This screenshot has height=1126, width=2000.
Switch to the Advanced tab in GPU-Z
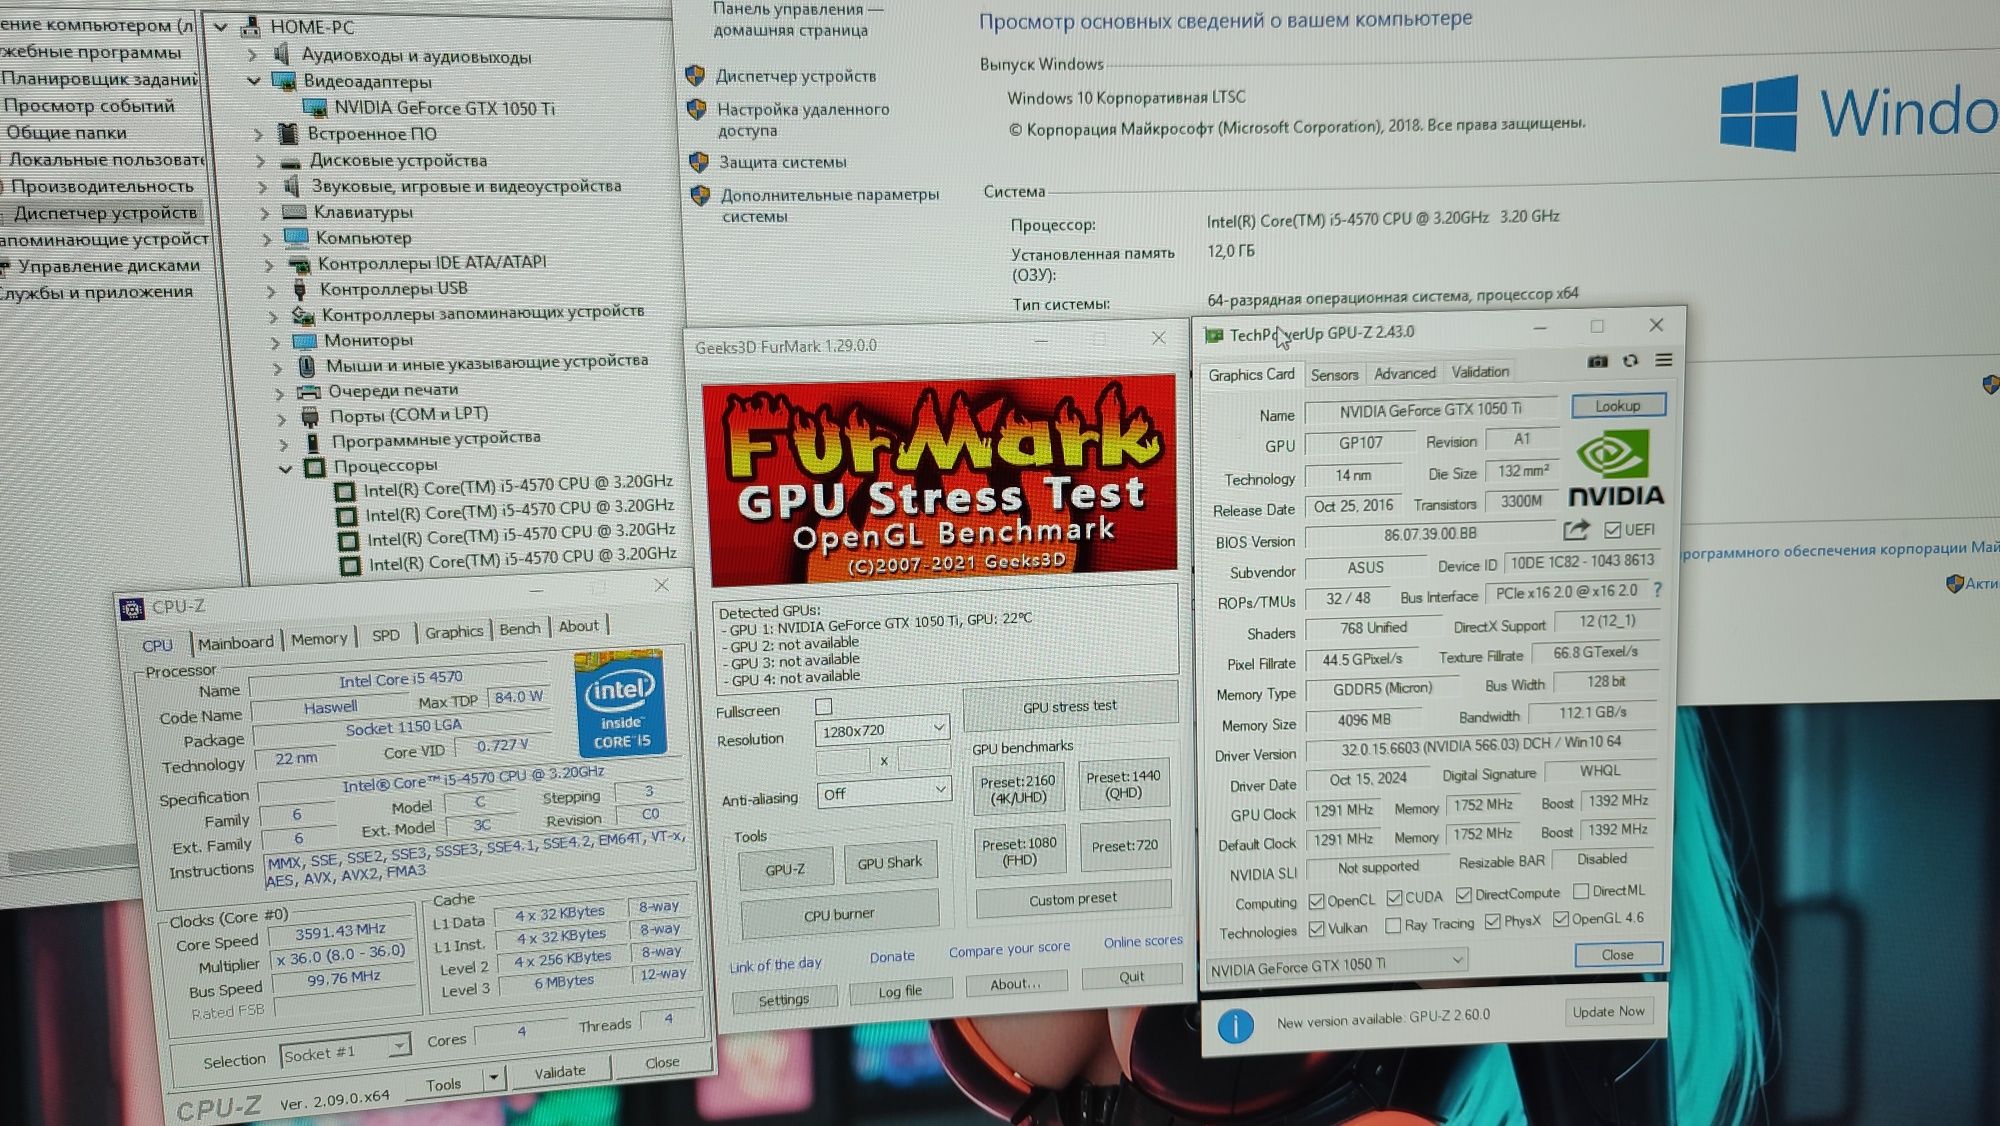[1404, 373]
